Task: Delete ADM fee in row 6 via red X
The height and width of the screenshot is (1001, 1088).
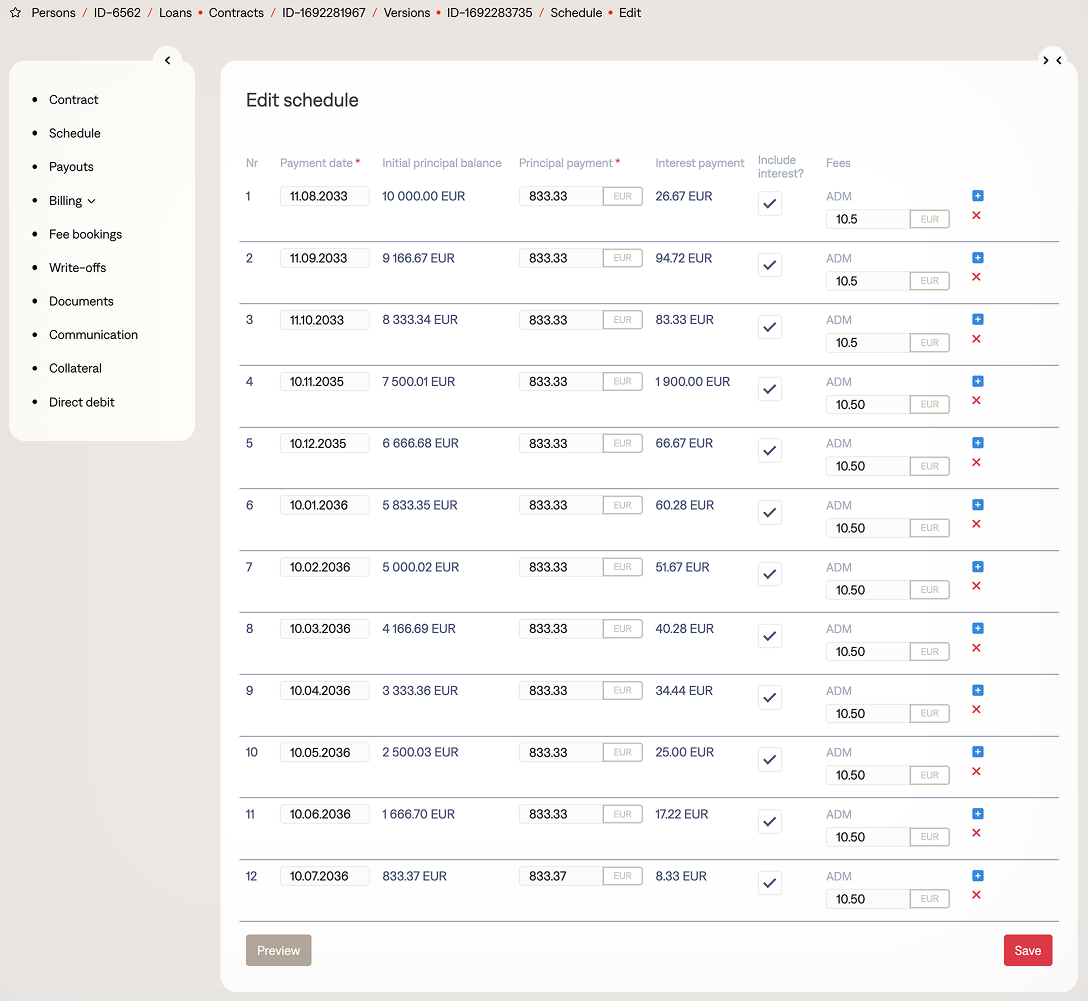Action: 977,524
